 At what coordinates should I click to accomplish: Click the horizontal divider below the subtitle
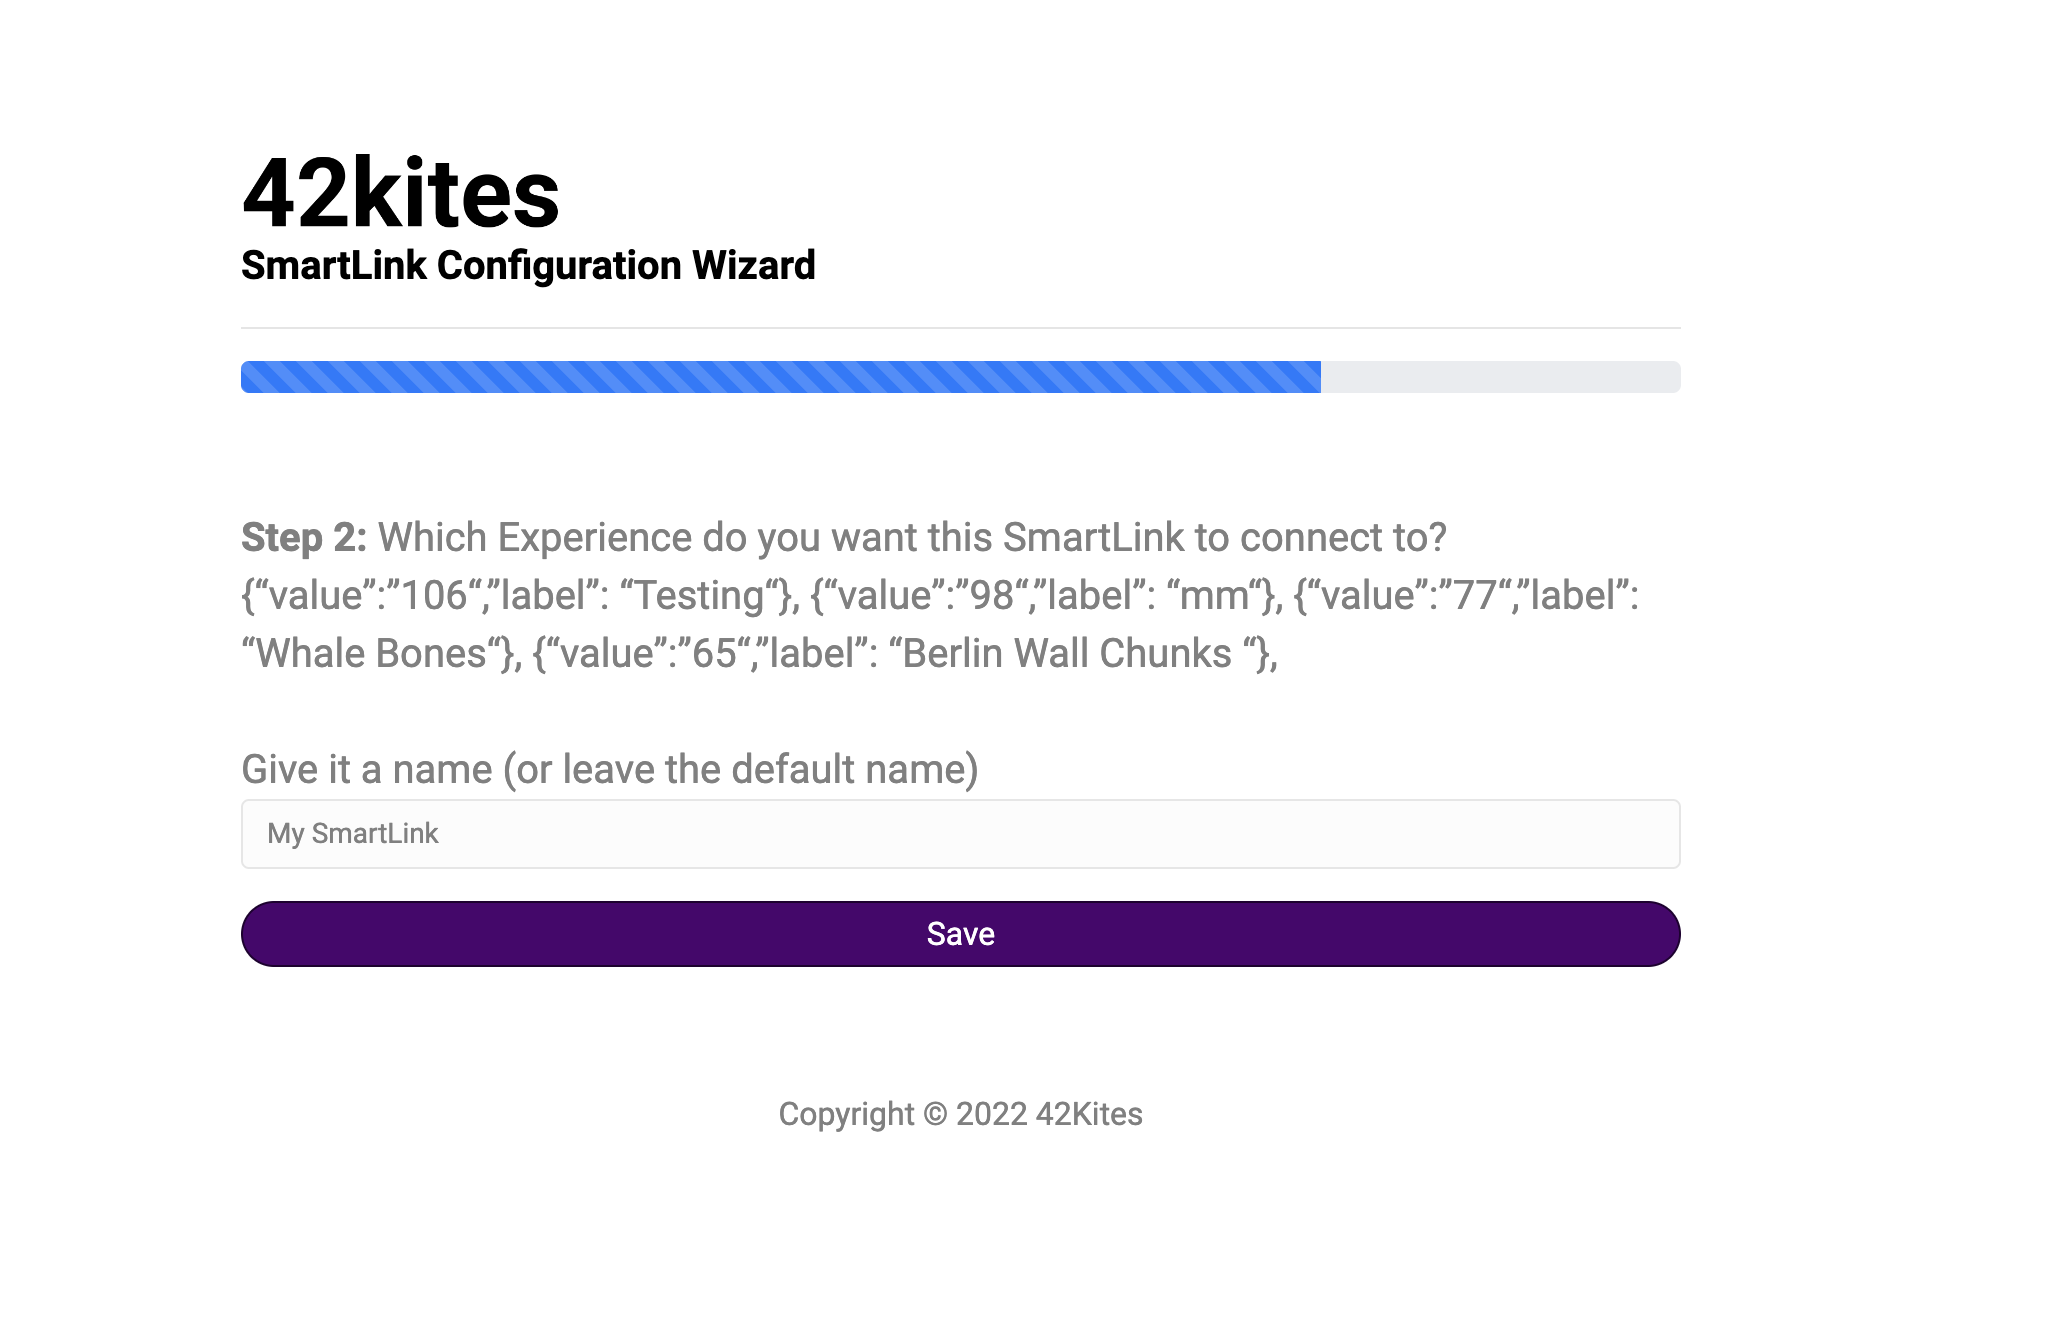[960, 328]
